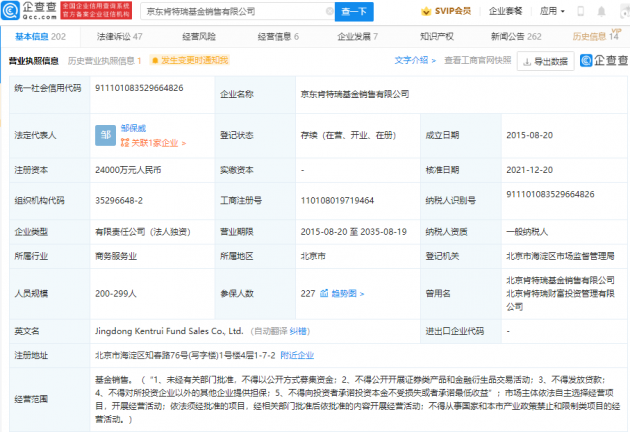This screenshot has width=630, height=432.
Task: Click the Qcc.com logo icon
Action: (x=10, y=11)
